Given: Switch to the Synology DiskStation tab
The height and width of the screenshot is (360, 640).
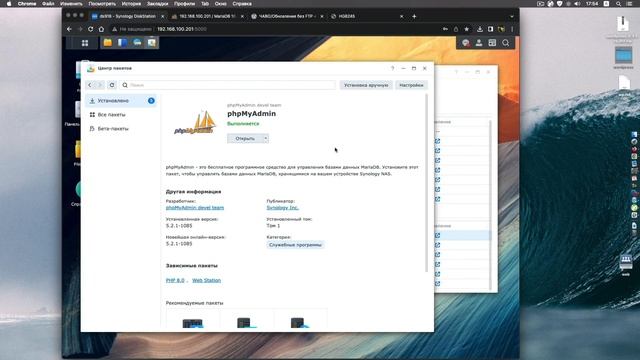Looking at the screenshot, I should tap(127, 16).
